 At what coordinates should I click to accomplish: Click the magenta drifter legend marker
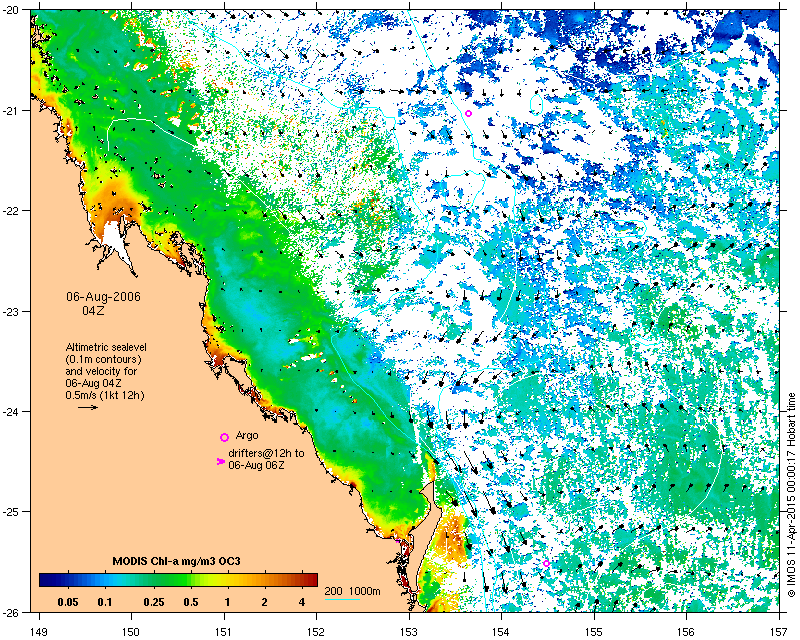coord(220,461)
